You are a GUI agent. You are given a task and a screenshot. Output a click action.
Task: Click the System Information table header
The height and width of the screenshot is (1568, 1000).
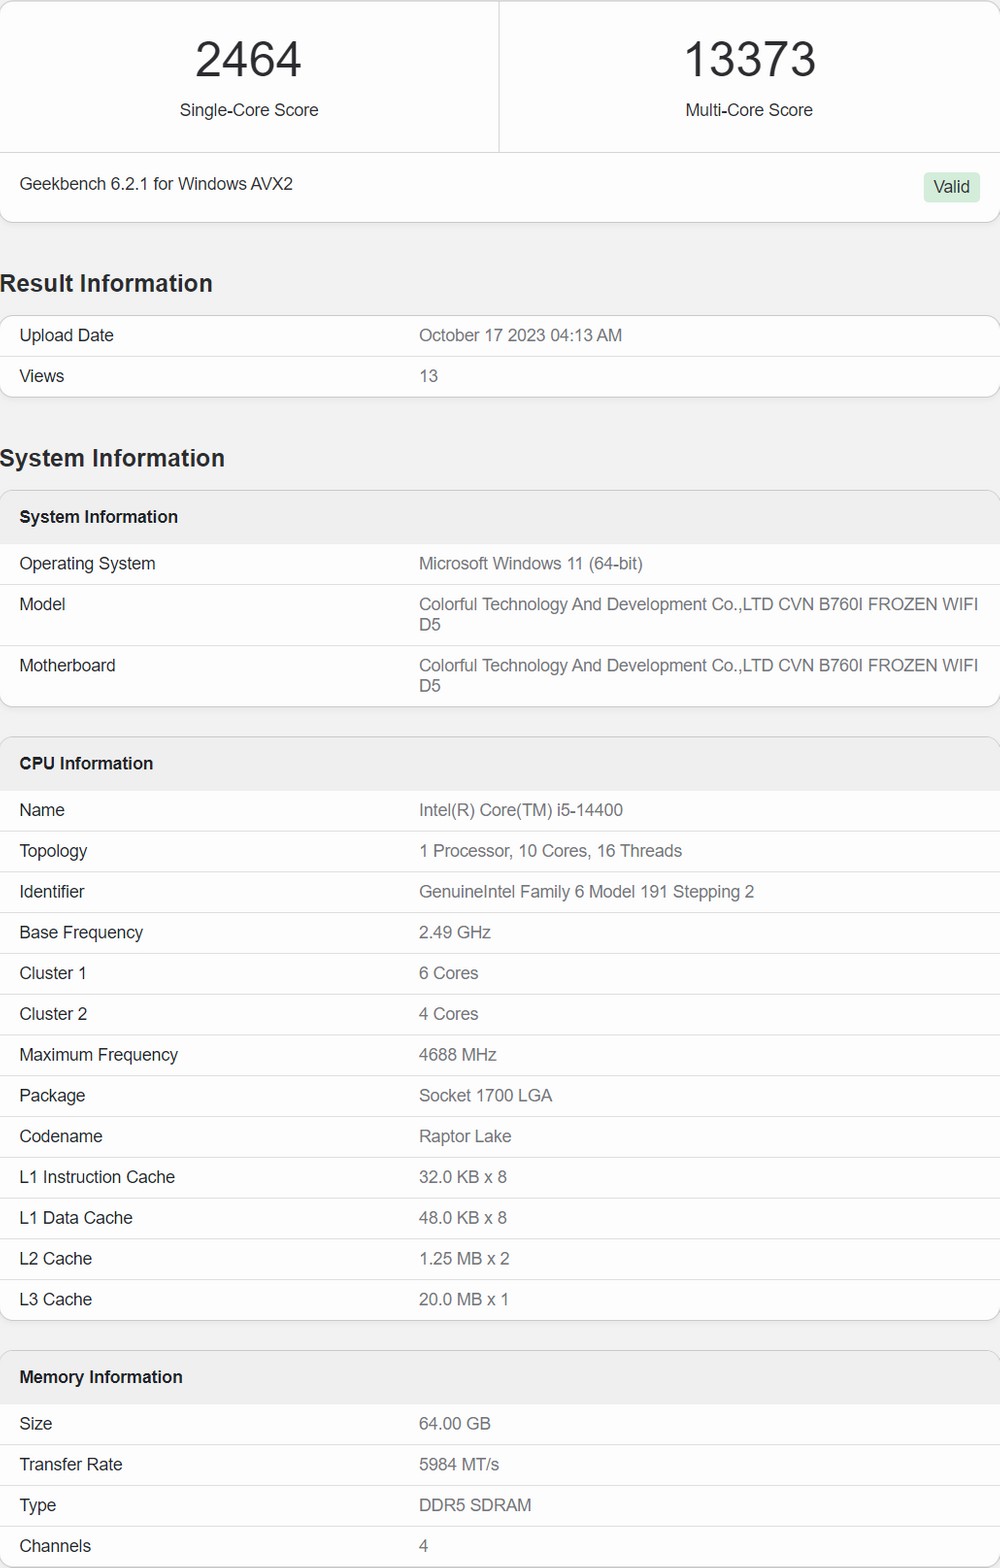(x=98, y=517)
